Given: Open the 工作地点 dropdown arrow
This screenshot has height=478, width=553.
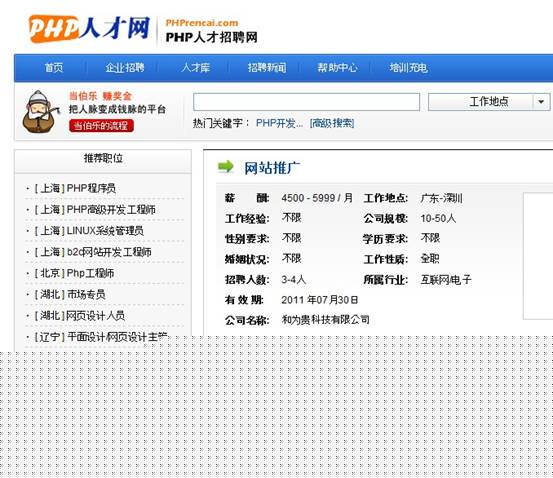Looking at the screenshot, I should (x=541, y=102).
